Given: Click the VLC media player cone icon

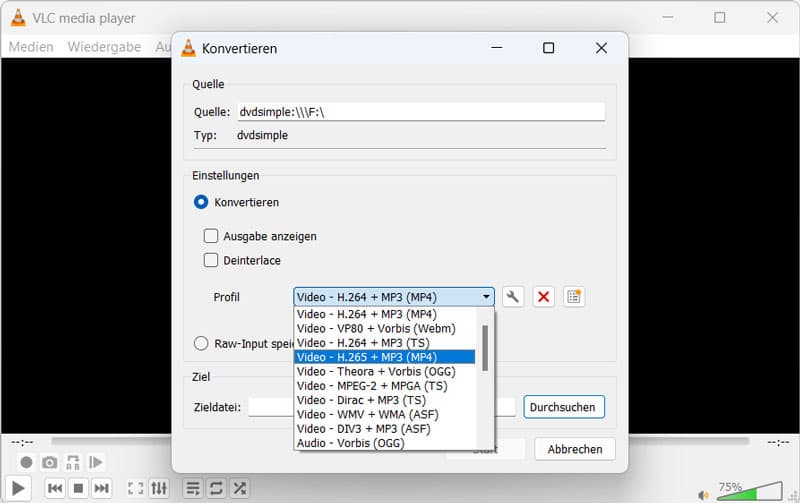Looking at the screenshot, I should click(x=18, y=17).
